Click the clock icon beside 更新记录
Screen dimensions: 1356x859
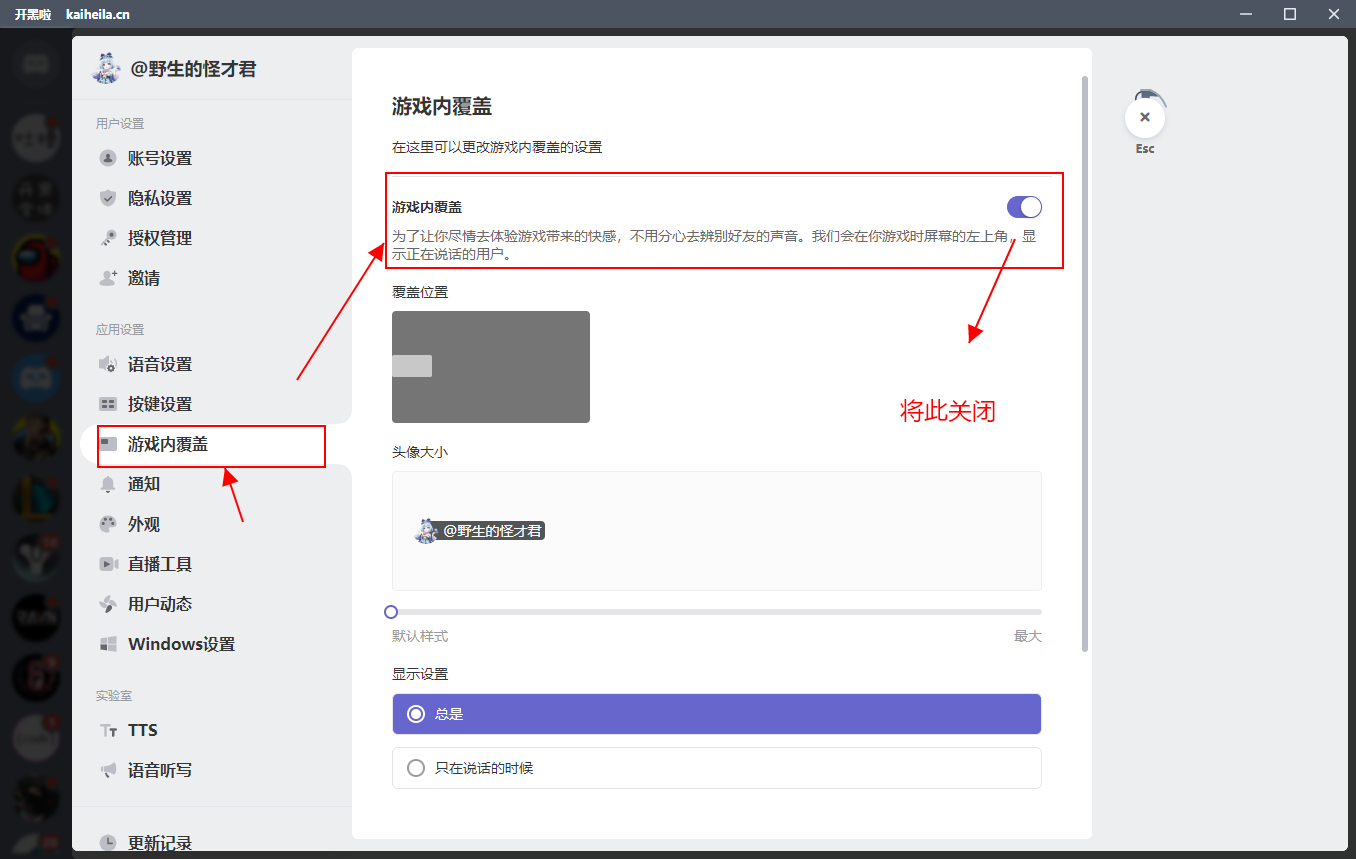(108, 843)
